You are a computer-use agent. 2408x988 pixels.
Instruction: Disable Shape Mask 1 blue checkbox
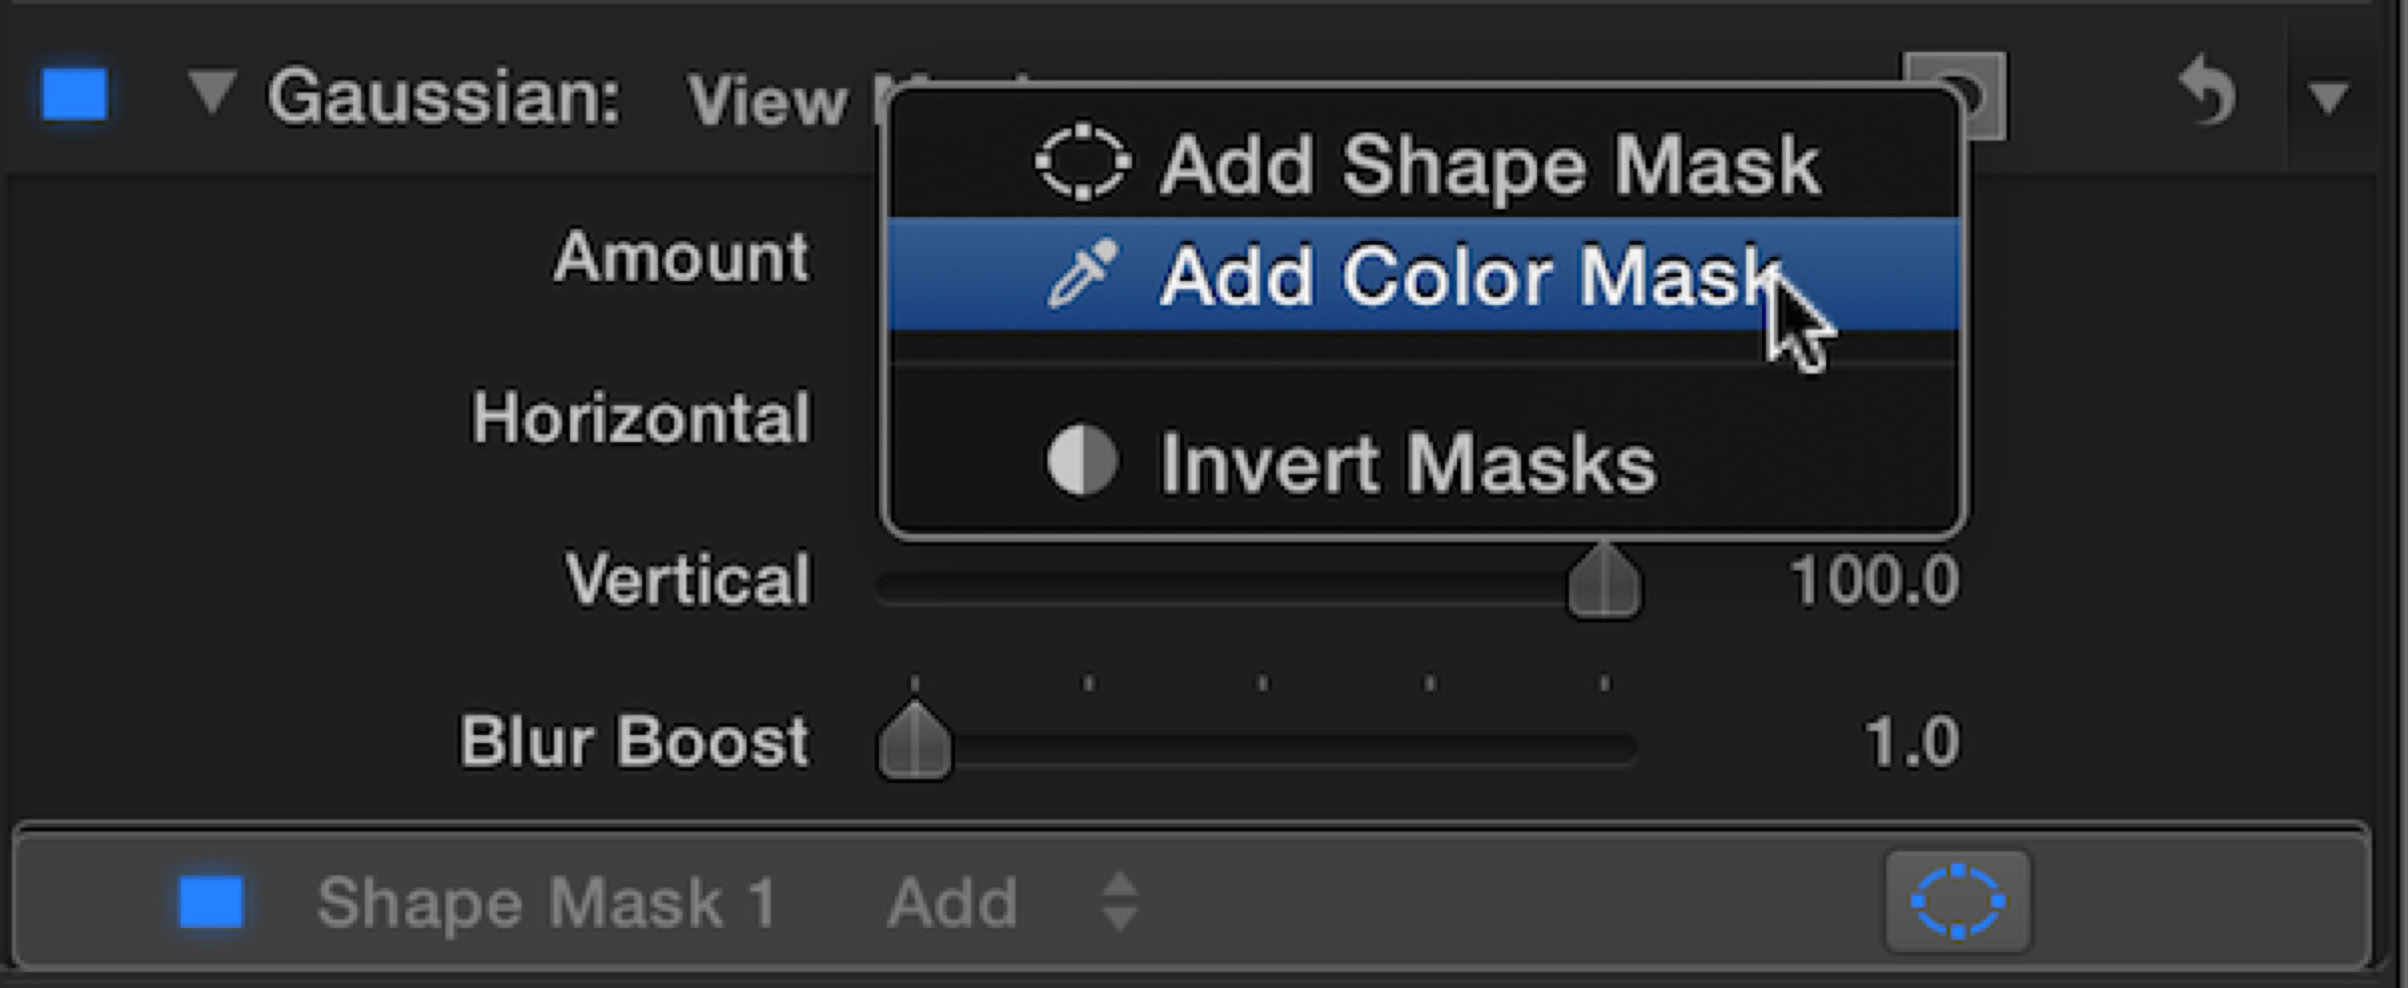(211, 902)
